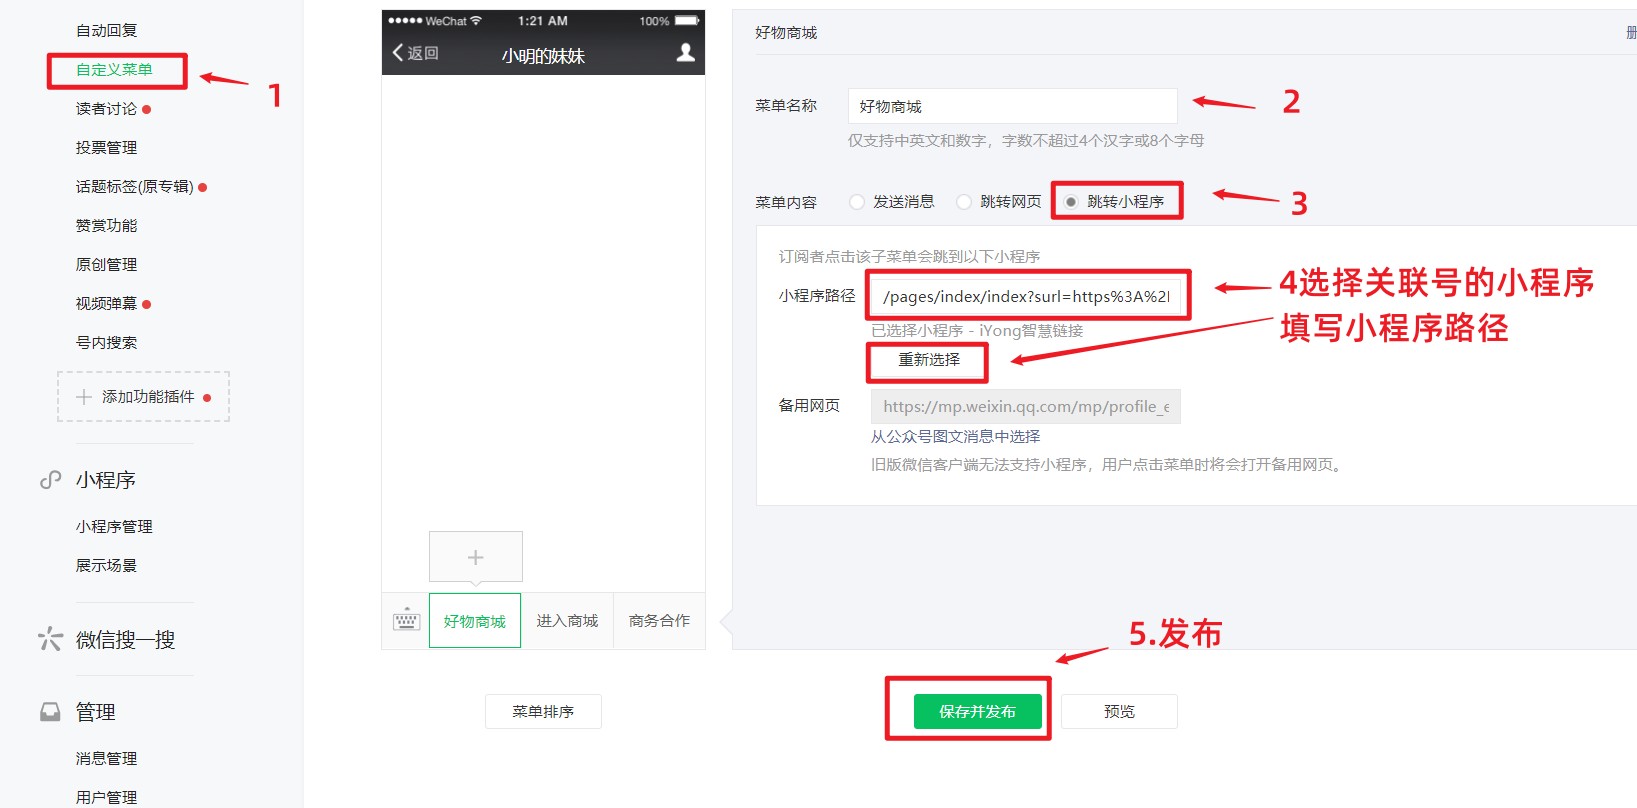Viewport: 1637px width, 808px height.
Task: Click the 好物商城 panel heading
Action: tap(786, 33)
